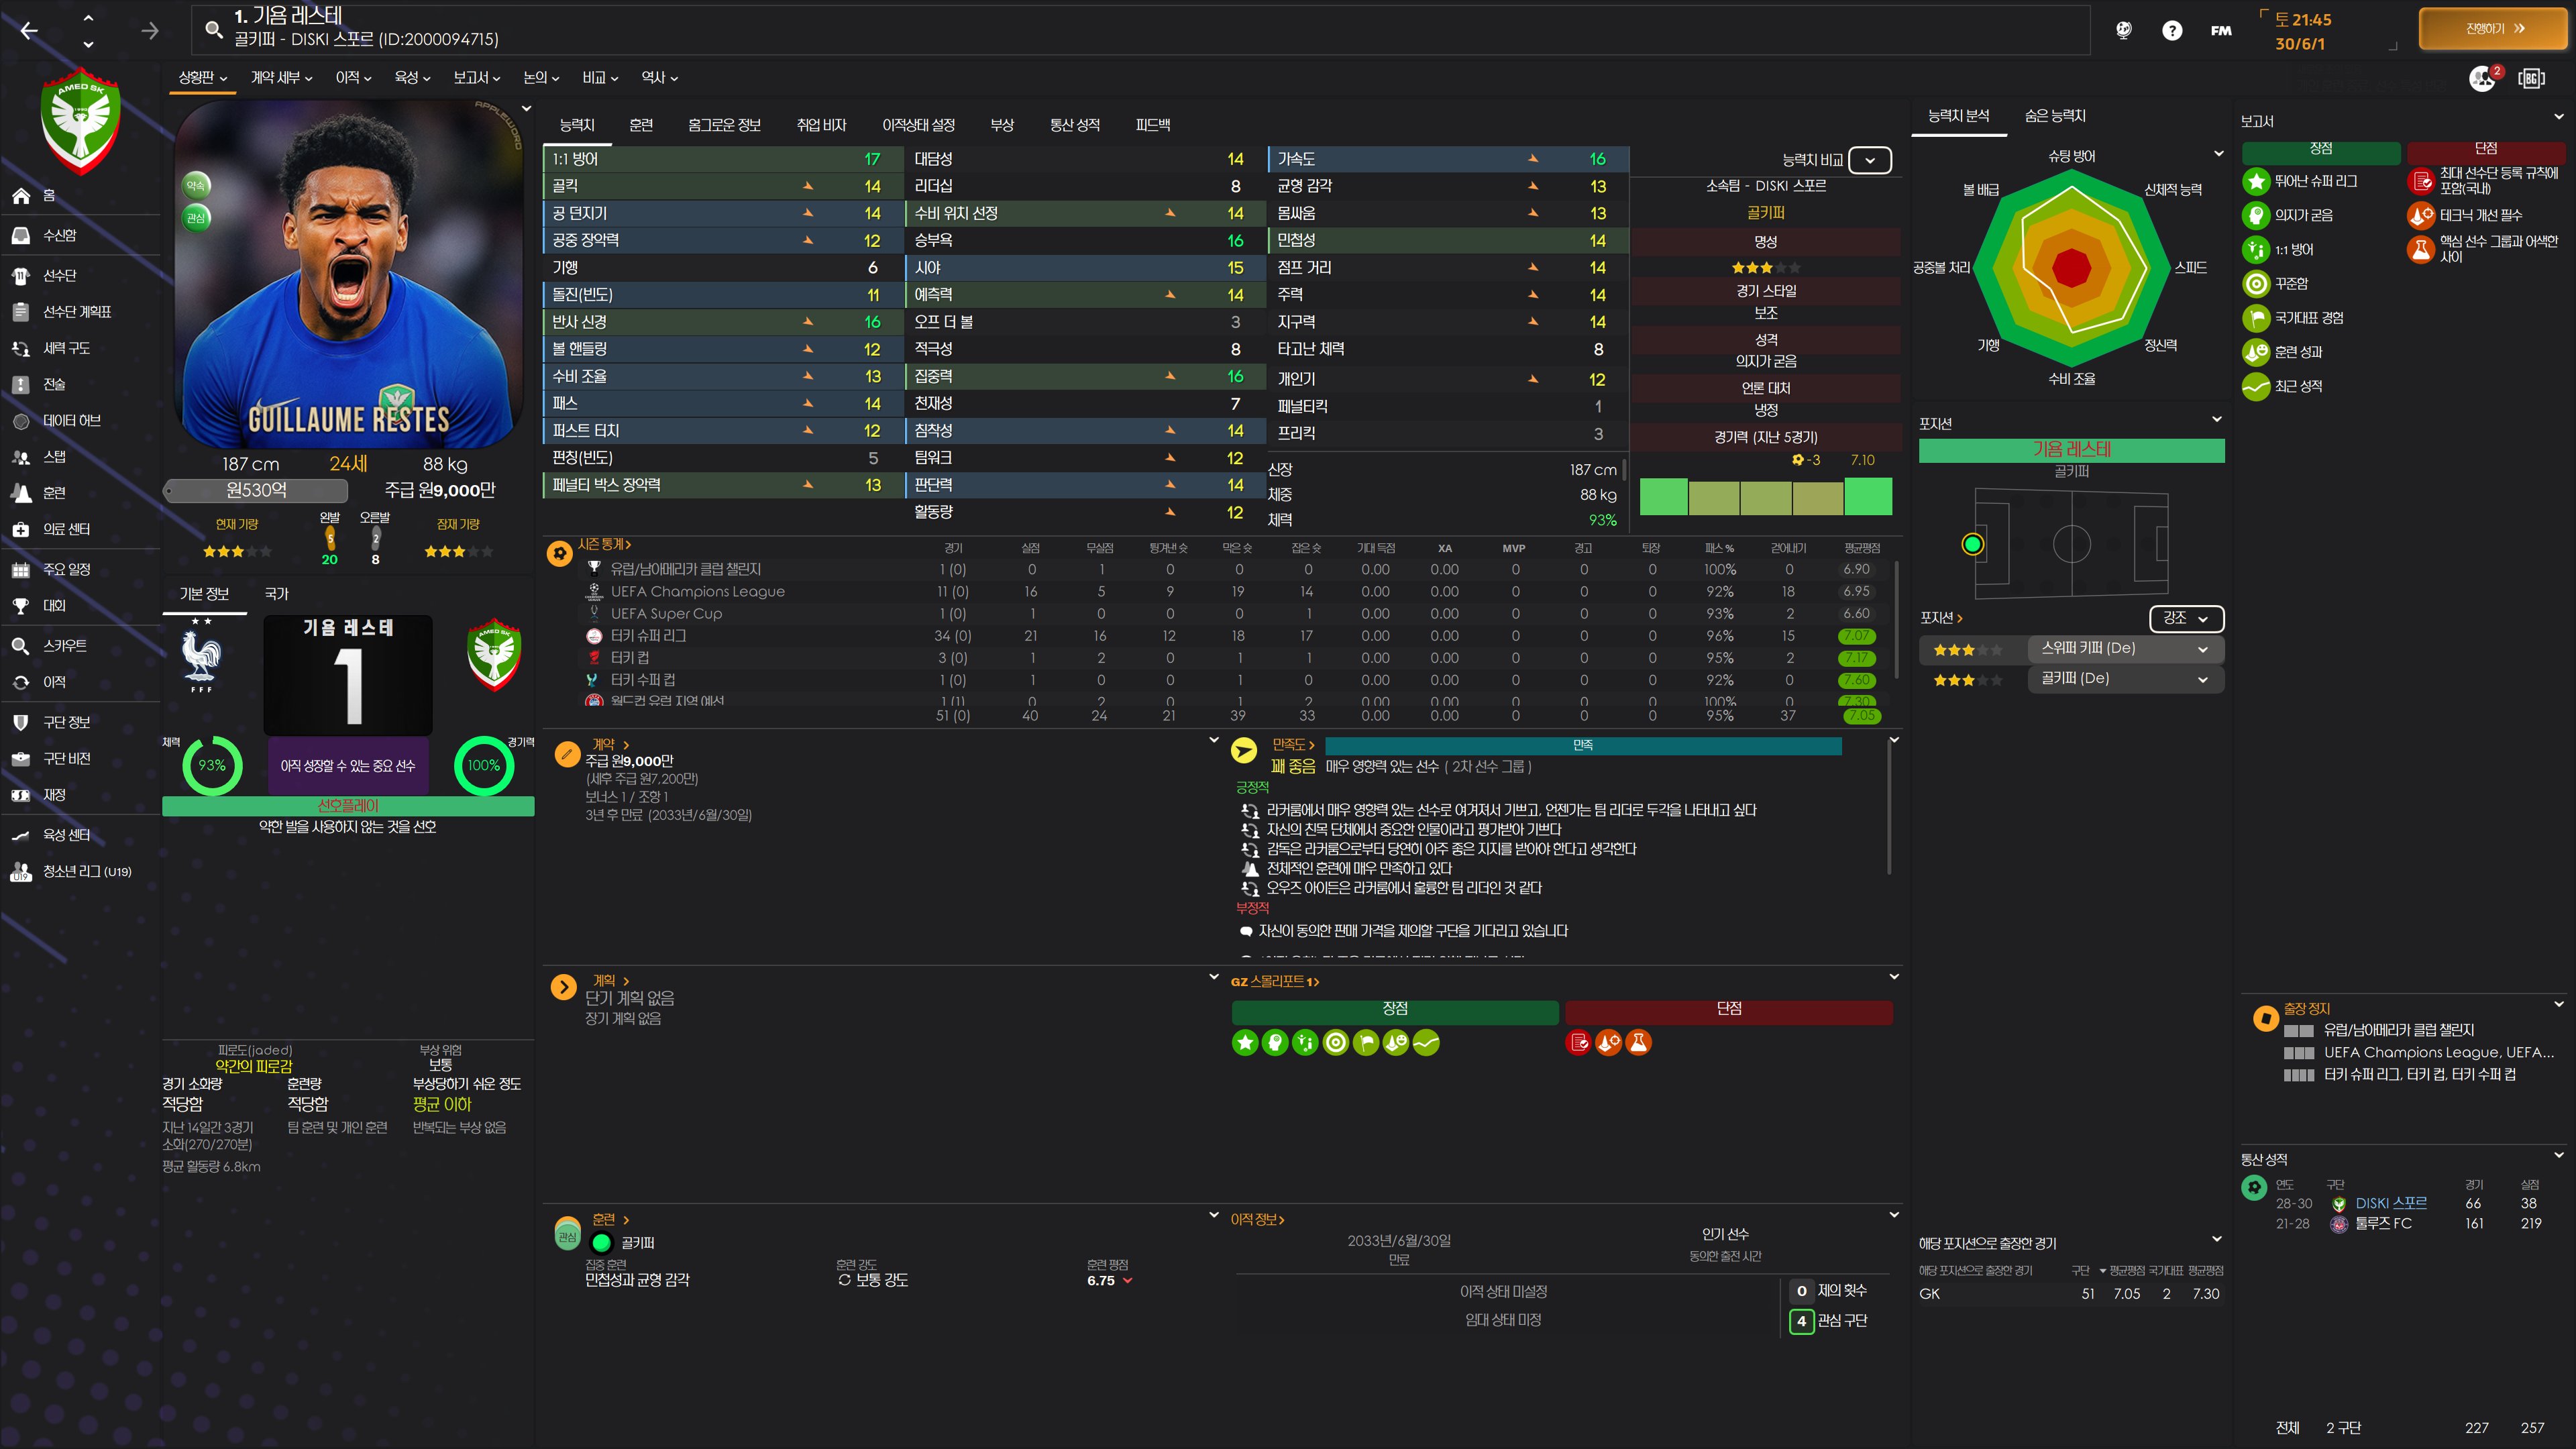
Task: Open the 계약 세부 menu
Action: tap(281, 77)
